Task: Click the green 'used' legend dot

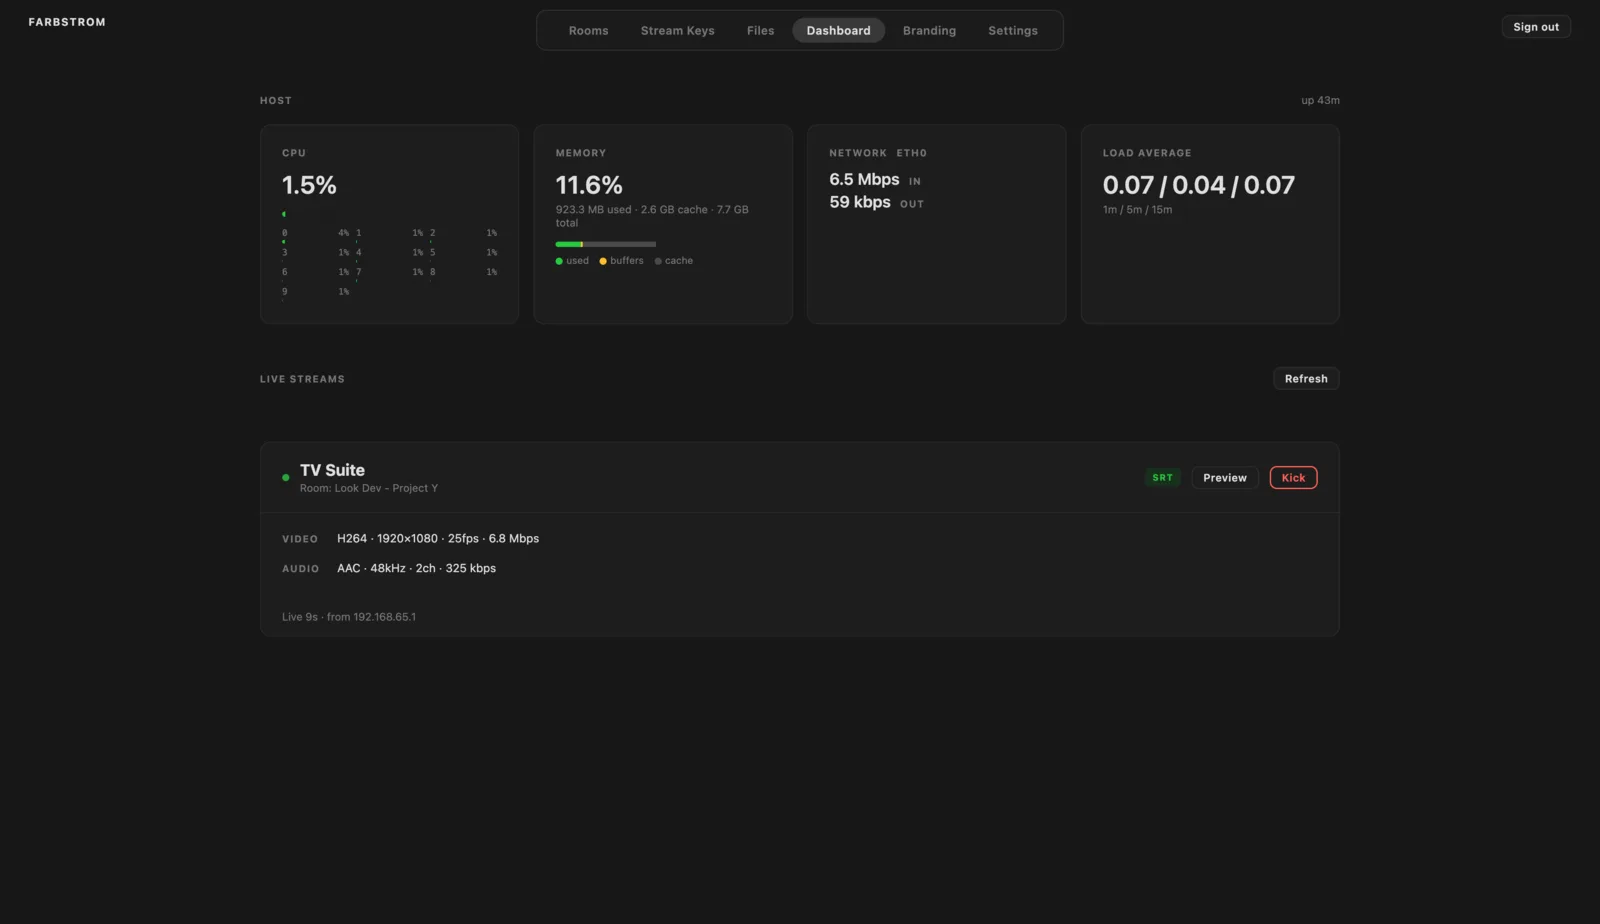Action: pos(559,261)
